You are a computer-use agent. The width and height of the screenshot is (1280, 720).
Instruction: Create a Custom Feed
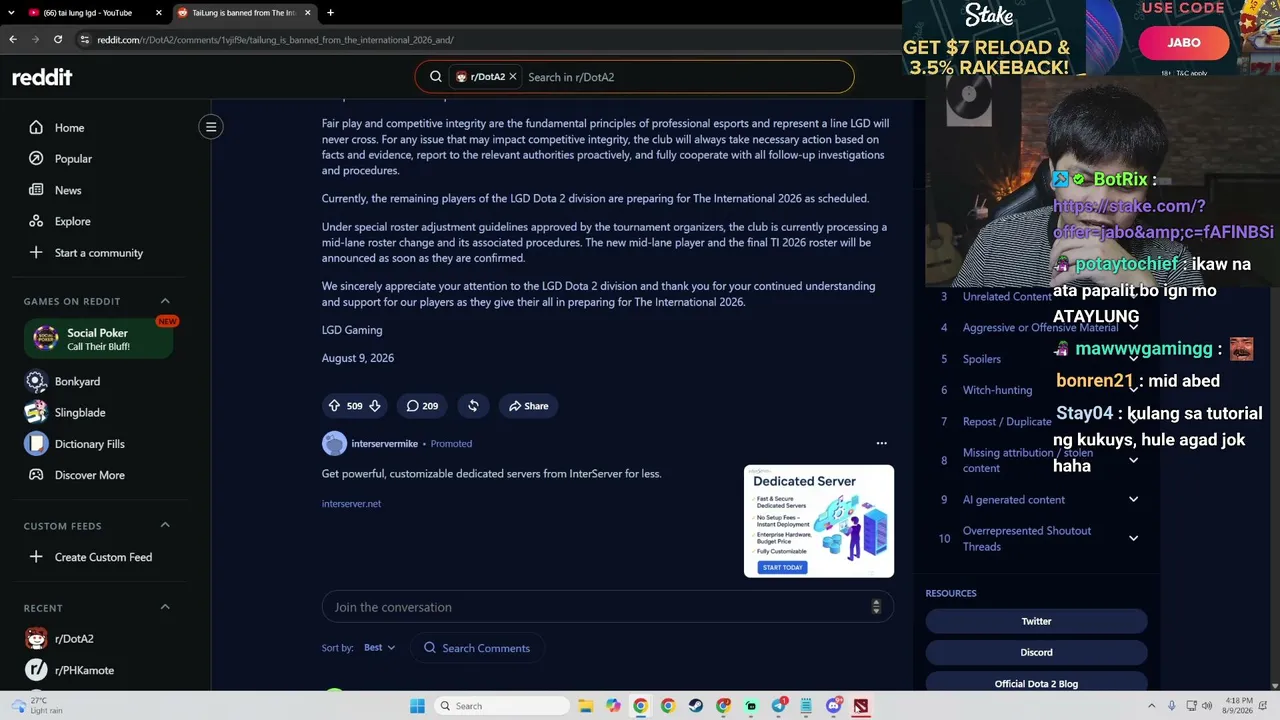tap(105, 557)
